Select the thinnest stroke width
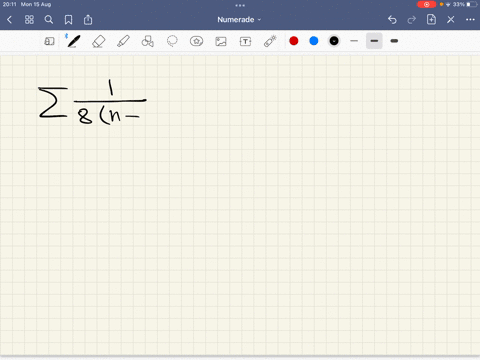Viewport: 480px width, 360px height. click(354, 41)
